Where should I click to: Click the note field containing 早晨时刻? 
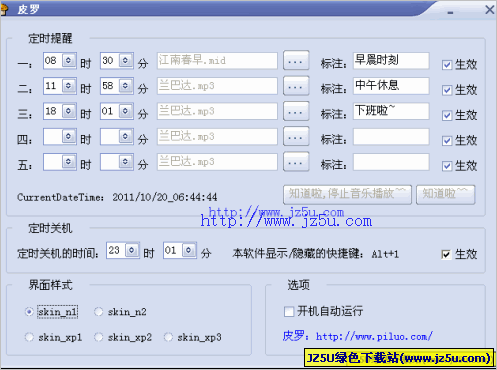click(x=391, y=61)
